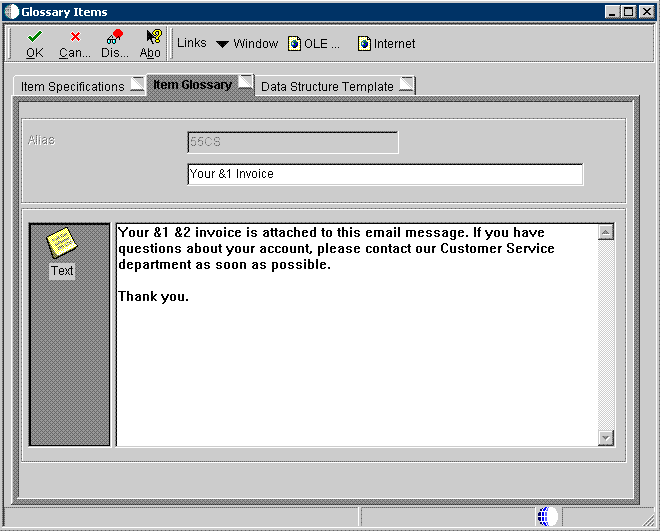The height and width of the screenshot is (531, 660).
Task: Open the OLE toolbar link icon
Action: (294, 43)
